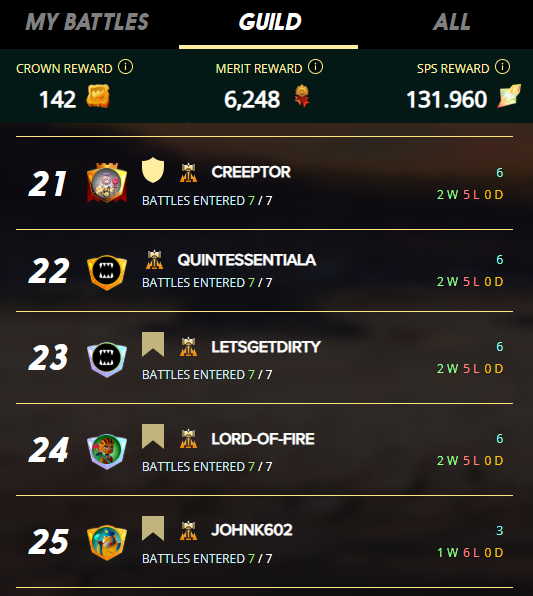533x596 pixels.
Task: Click the tower icon next to QUINTESSENTIALA
Action: 154,260
